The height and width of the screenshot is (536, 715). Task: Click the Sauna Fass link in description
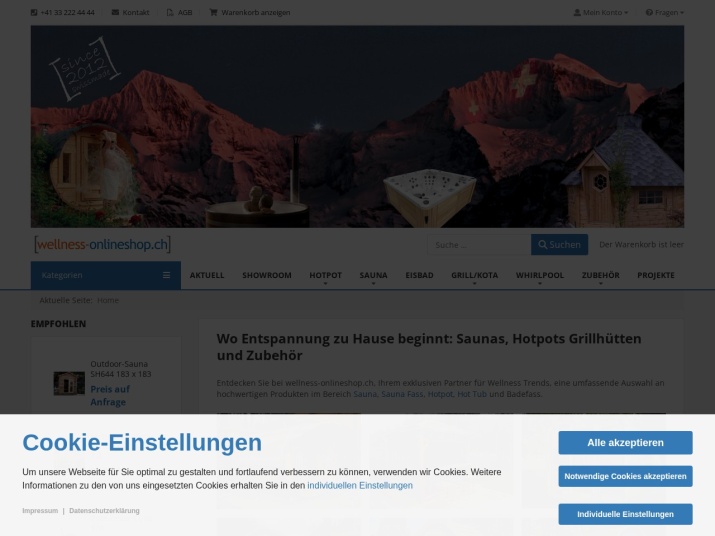pyautogui.click(x=402, y=394)
